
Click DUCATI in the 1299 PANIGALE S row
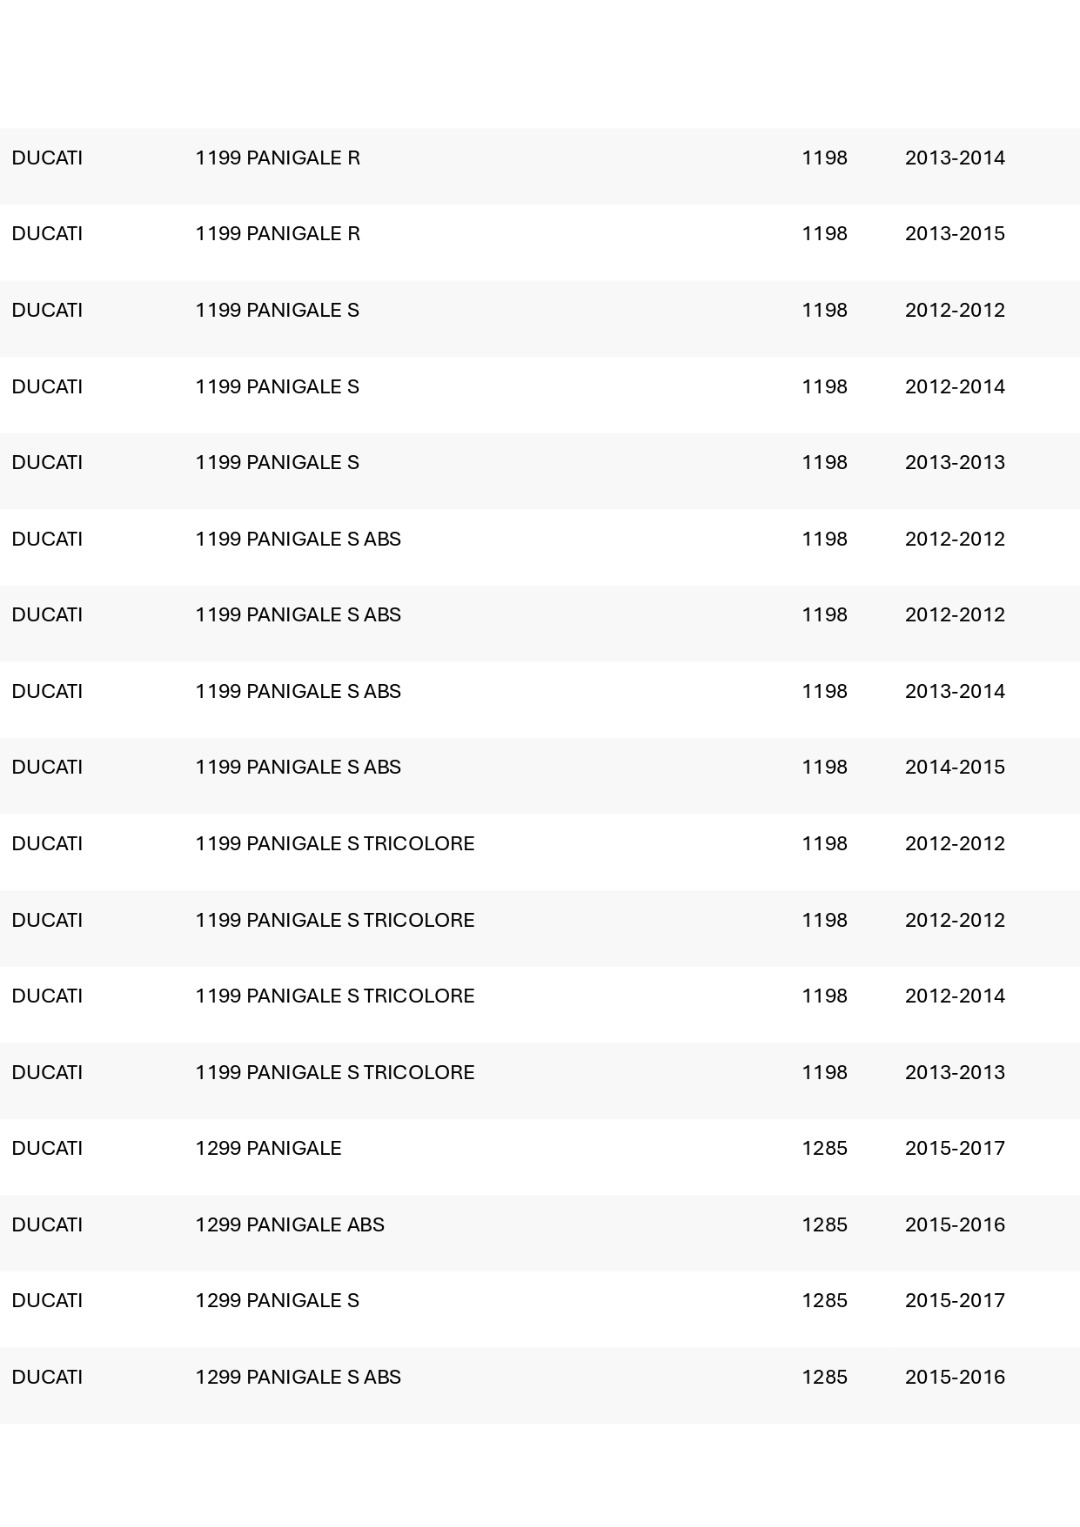tap(47, 1301)
